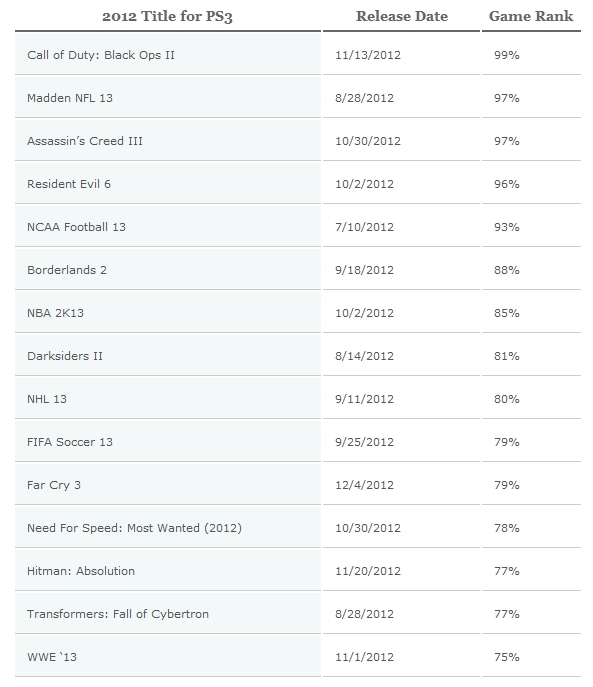Click the 'Game Rank' column header

[x=531, y=16]
